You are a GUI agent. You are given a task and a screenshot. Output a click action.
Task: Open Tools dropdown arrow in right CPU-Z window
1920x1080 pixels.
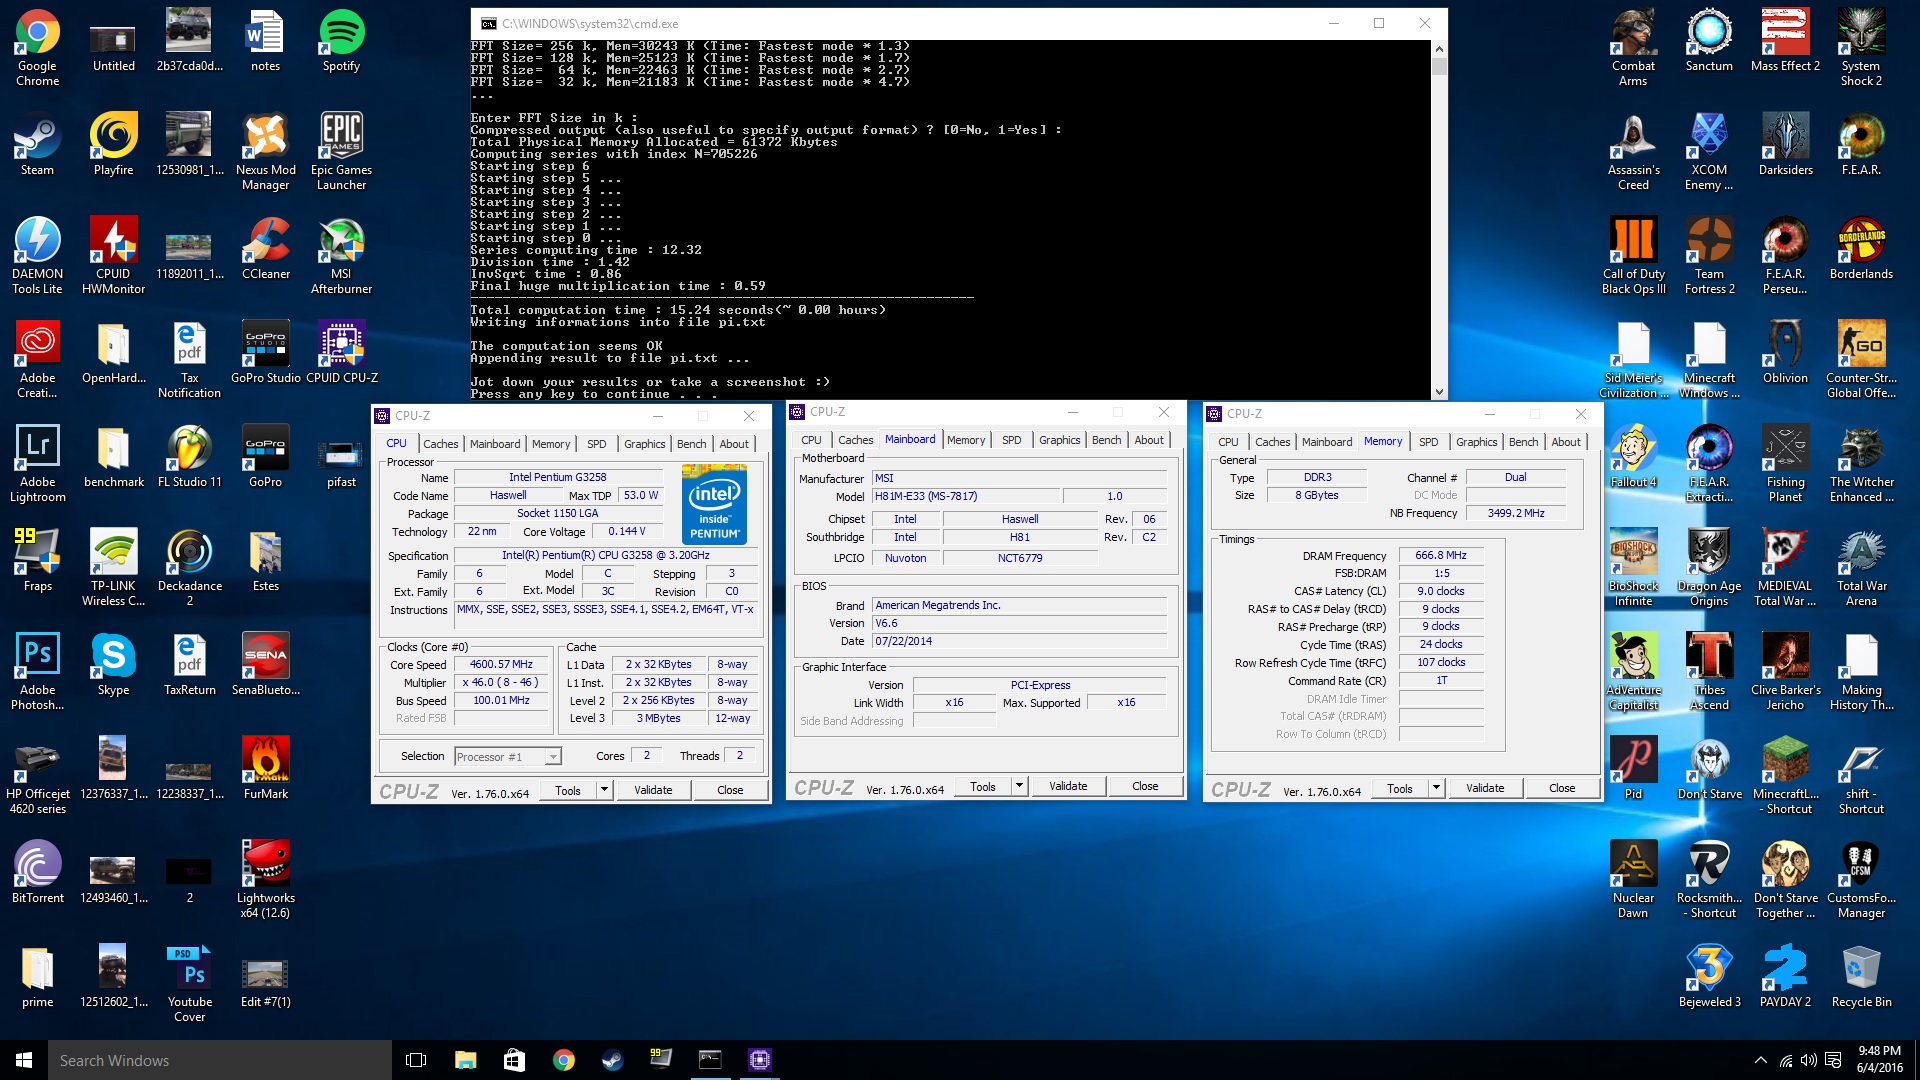pyautogui.click(x=1436, y=788)
